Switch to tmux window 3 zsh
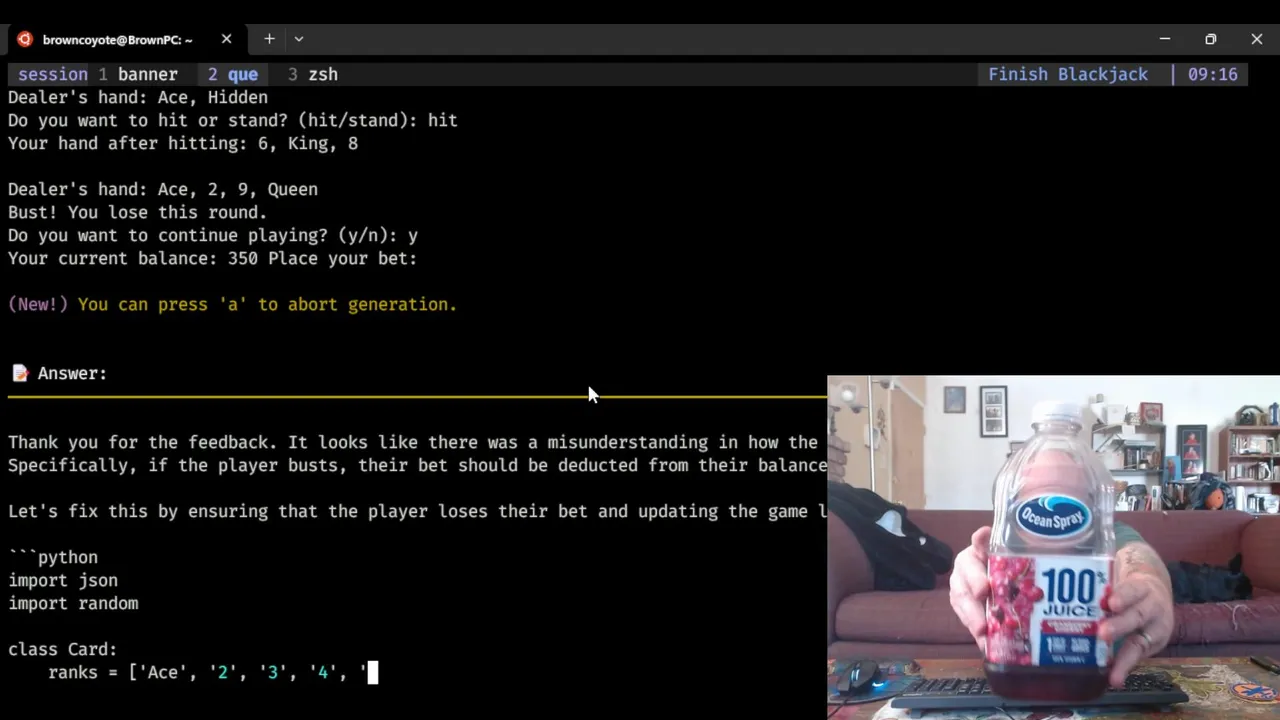The height and width of the screenshot is (720, 1280). click(313, 74)
